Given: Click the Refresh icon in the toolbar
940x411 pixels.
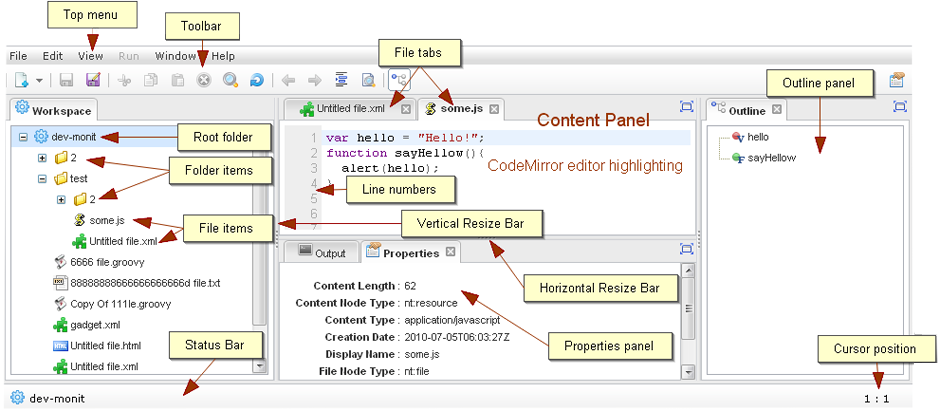Looking at the screenshot, I should coord(256,80).
